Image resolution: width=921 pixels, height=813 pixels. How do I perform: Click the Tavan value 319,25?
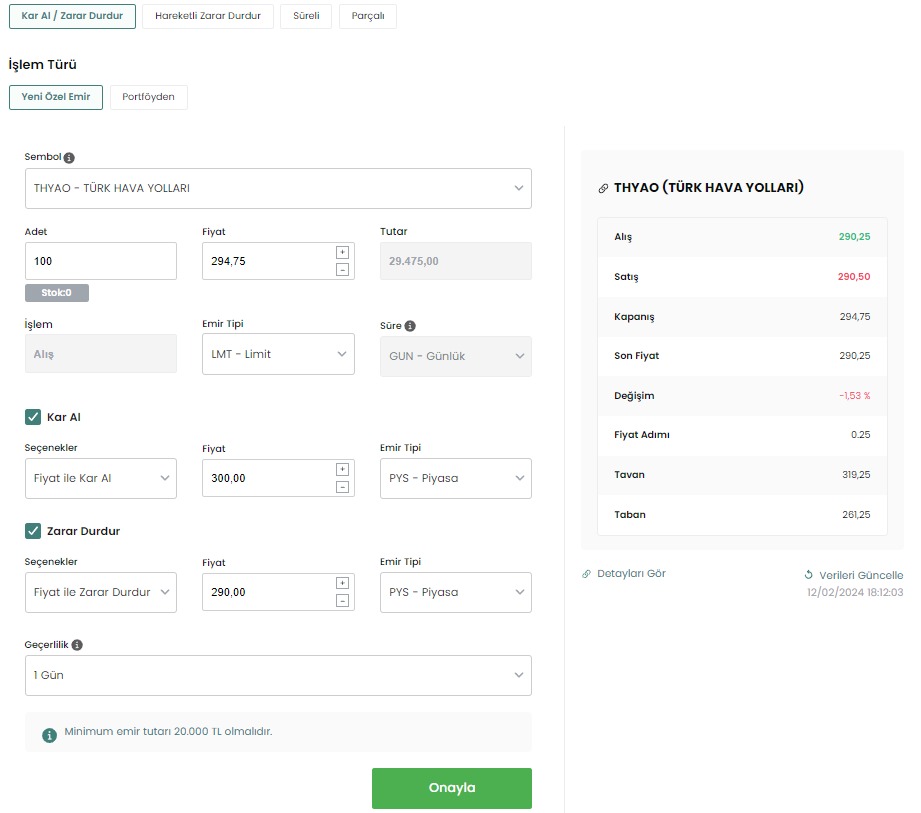click(x=856, y=475)
